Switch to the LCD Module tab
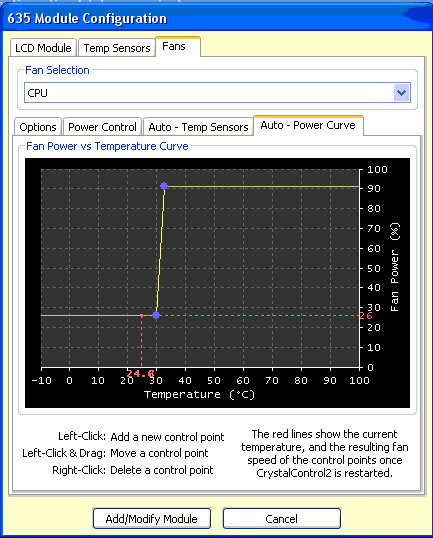 43,48
